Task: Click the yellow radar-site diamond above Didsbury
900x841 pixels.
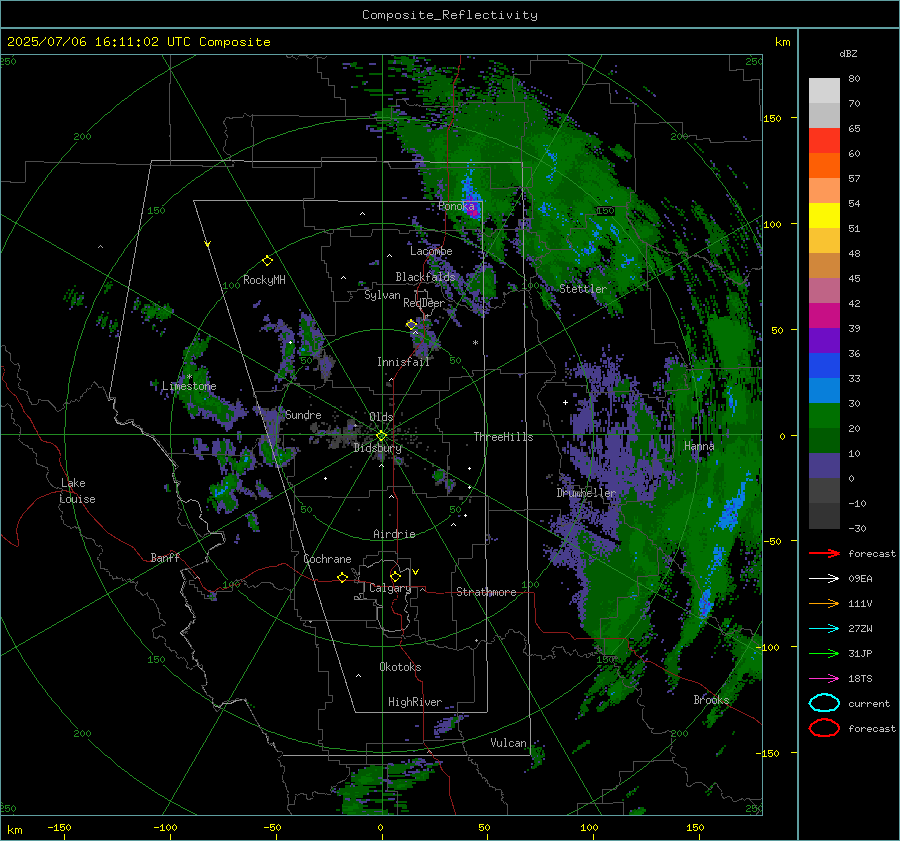Action: point(382,435)
